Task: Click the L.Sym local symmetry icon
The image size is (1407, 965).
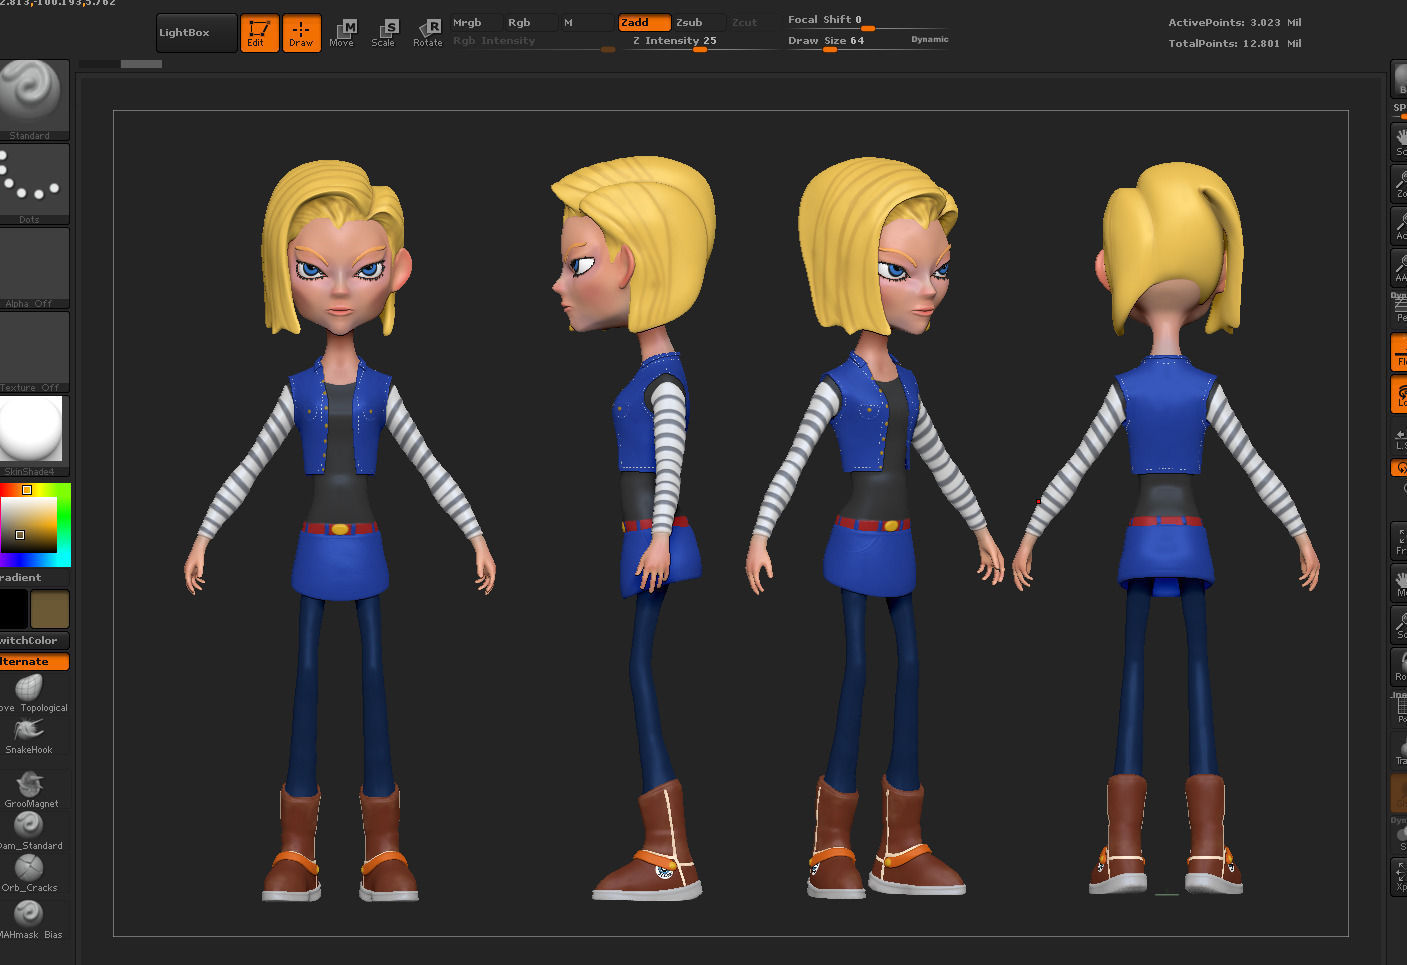Action: click(x=1400, y=437)
